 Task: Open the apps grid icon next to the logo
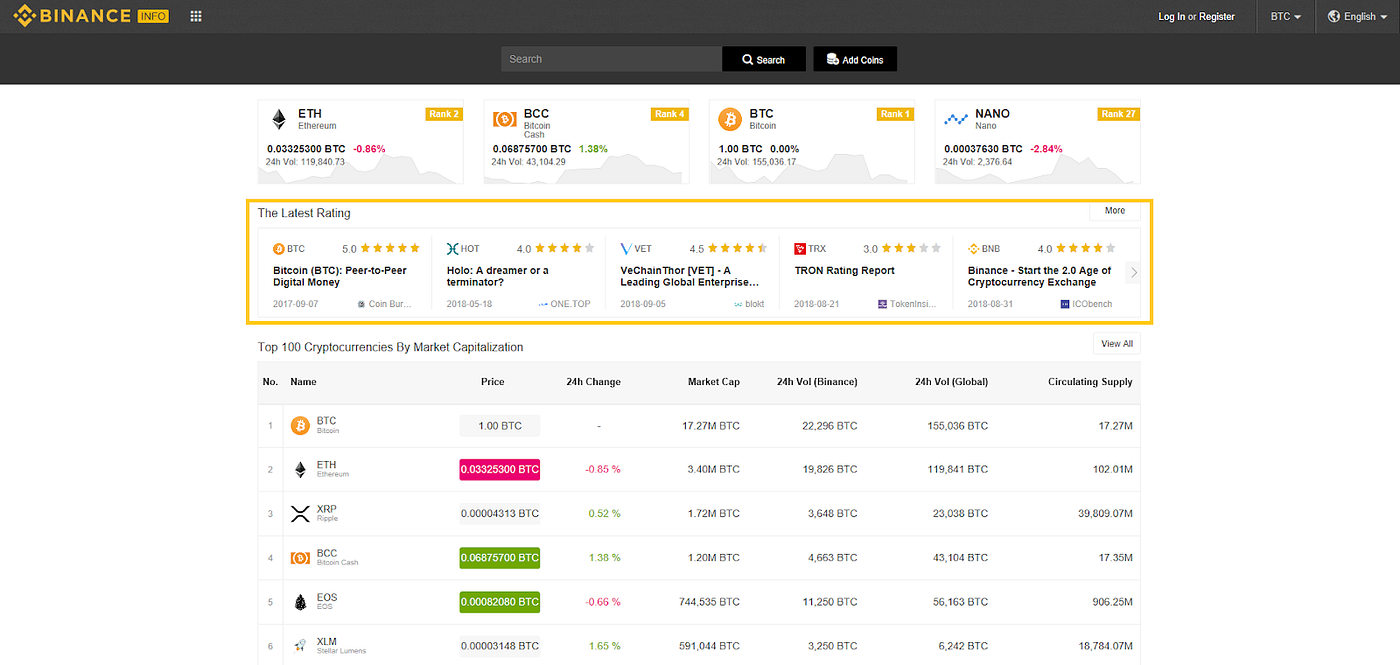click(x=196, y=15)
